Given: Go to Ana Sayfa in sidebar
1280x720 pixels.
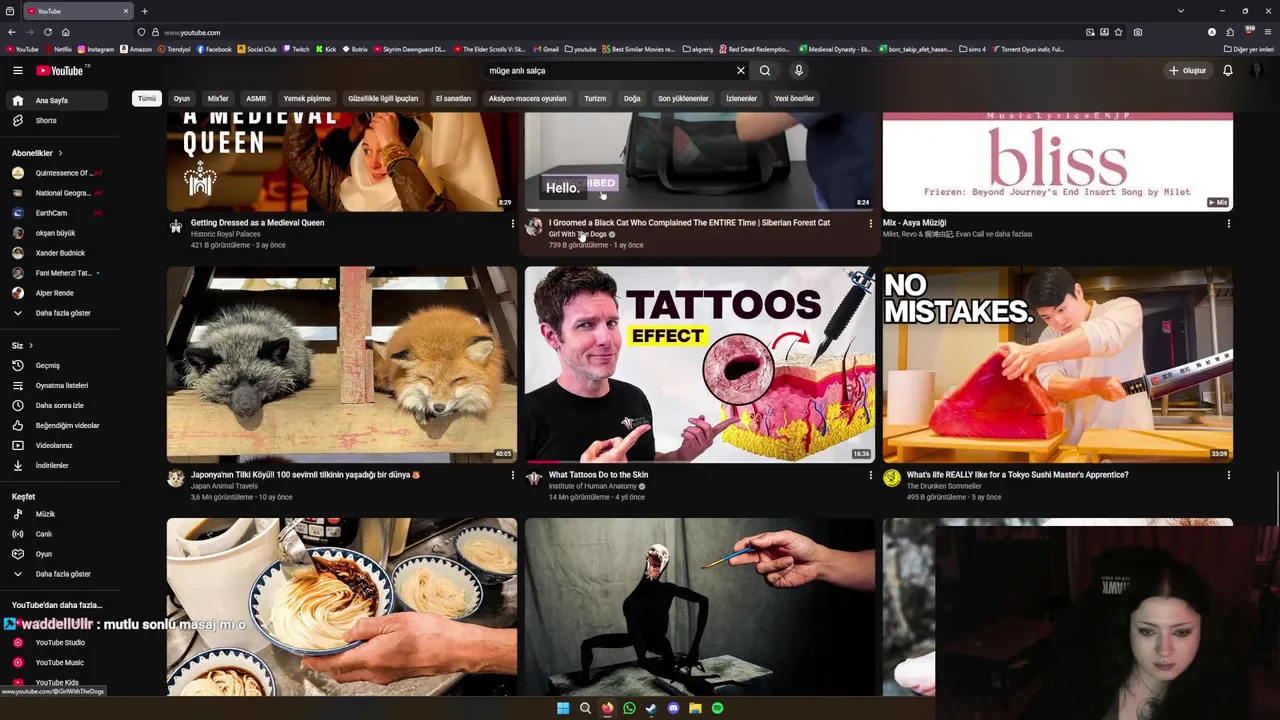Looking at the screenshot, I should click(x=56, y=100).
